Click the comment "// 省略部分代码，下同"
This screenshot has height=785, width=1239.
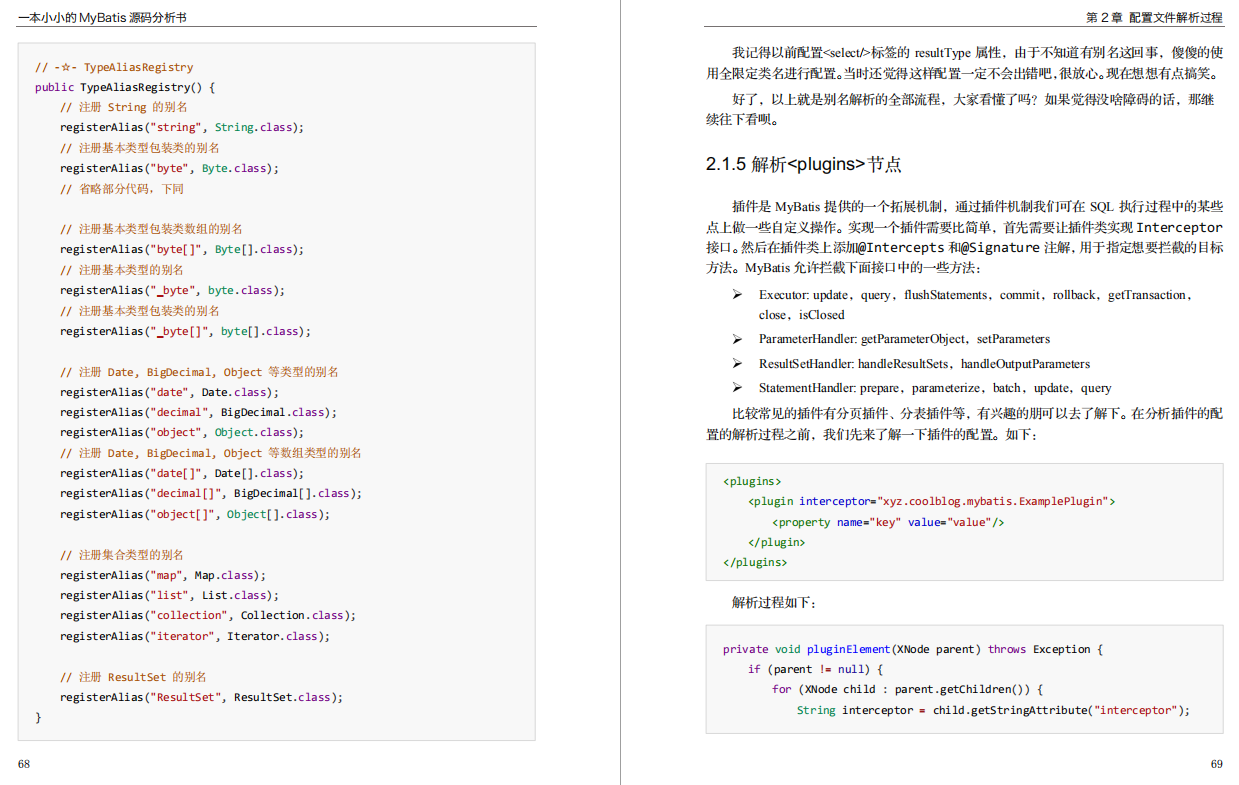tap(122, 188)
